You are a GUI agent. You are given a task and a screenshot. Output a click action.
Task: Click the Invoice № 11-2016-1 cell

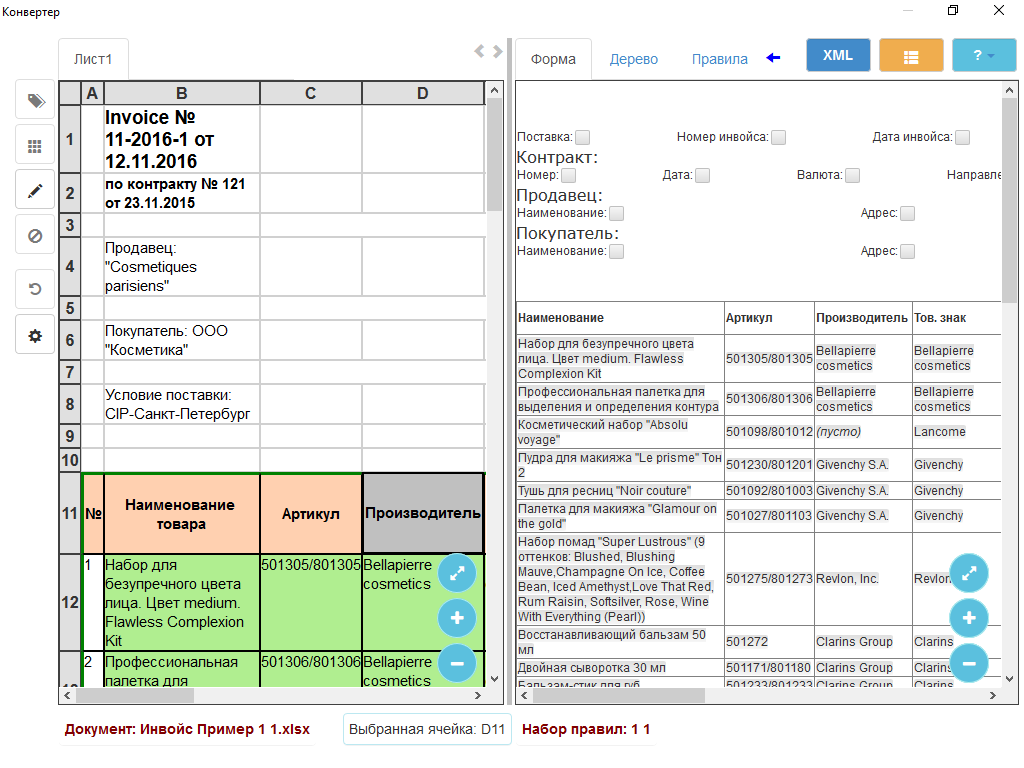click(182, 138)
